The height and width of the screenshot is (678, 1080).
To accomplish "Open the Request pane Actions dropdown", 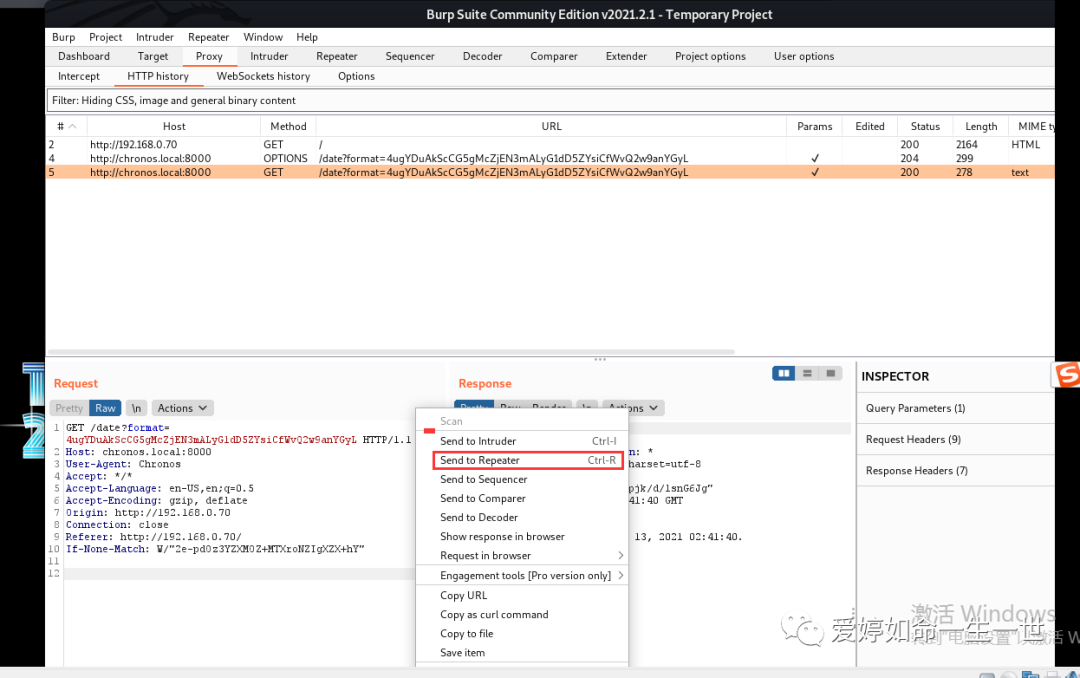I will click(x=182, y=408).
